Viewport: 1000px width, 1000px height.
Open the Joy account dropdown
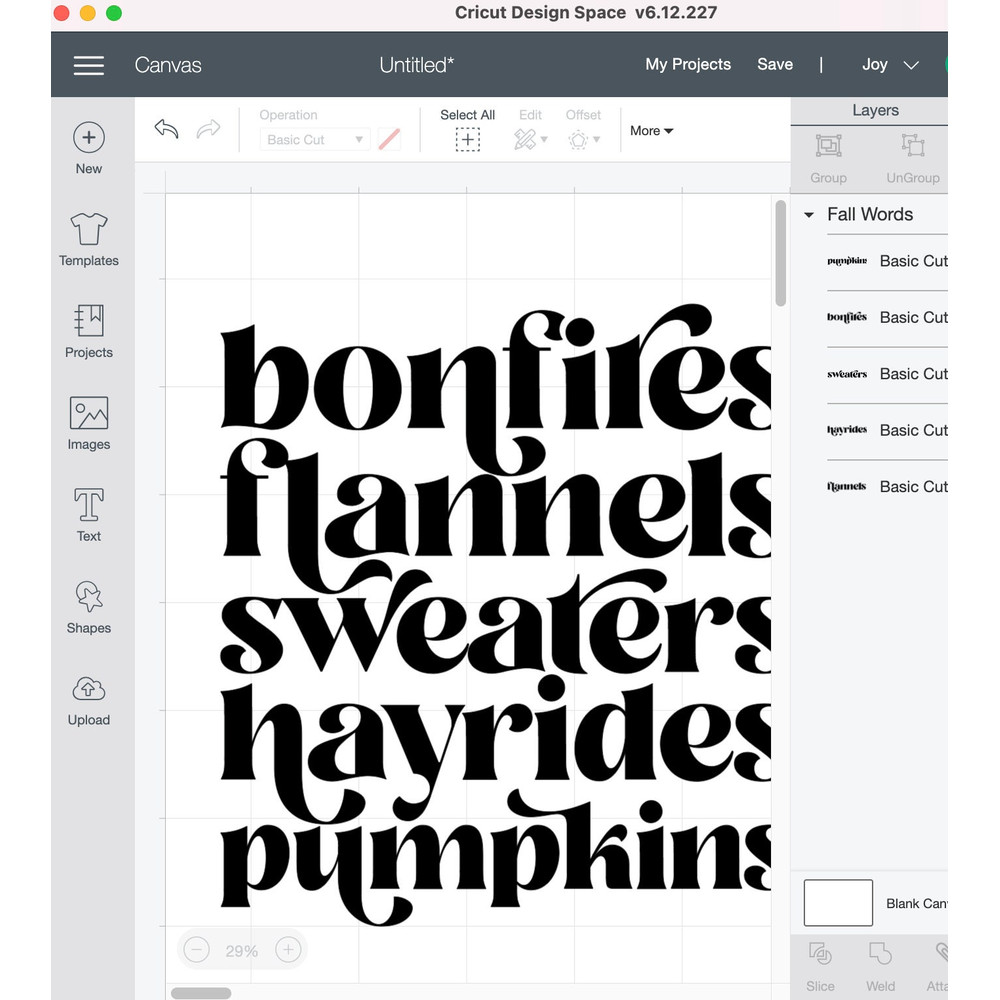888,64
